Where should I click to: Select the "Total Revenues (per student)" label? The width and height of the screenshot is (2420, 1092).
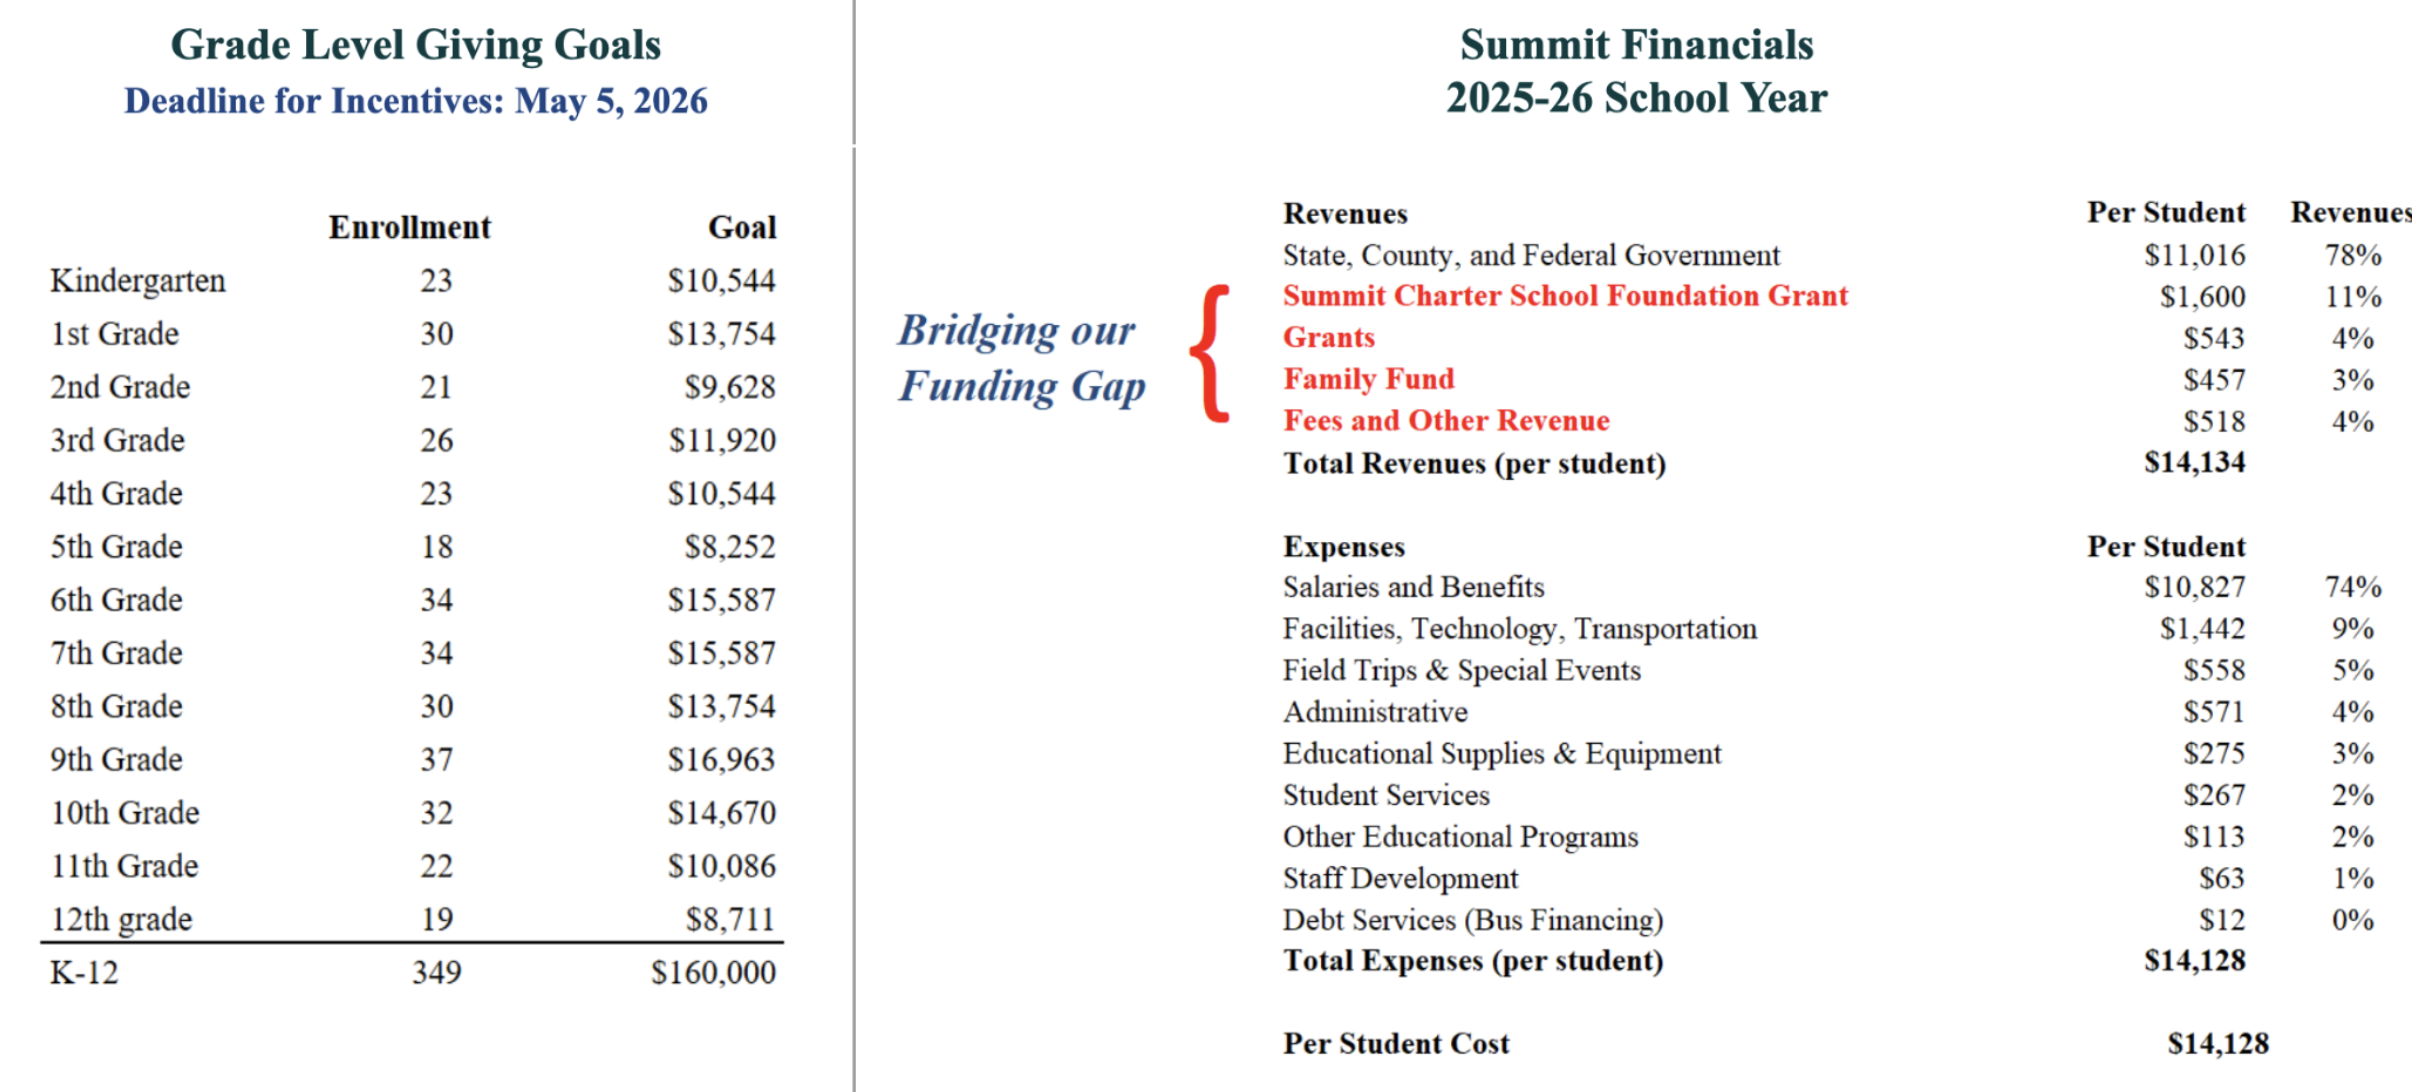pyautogui.click(x=1474, y=464)
